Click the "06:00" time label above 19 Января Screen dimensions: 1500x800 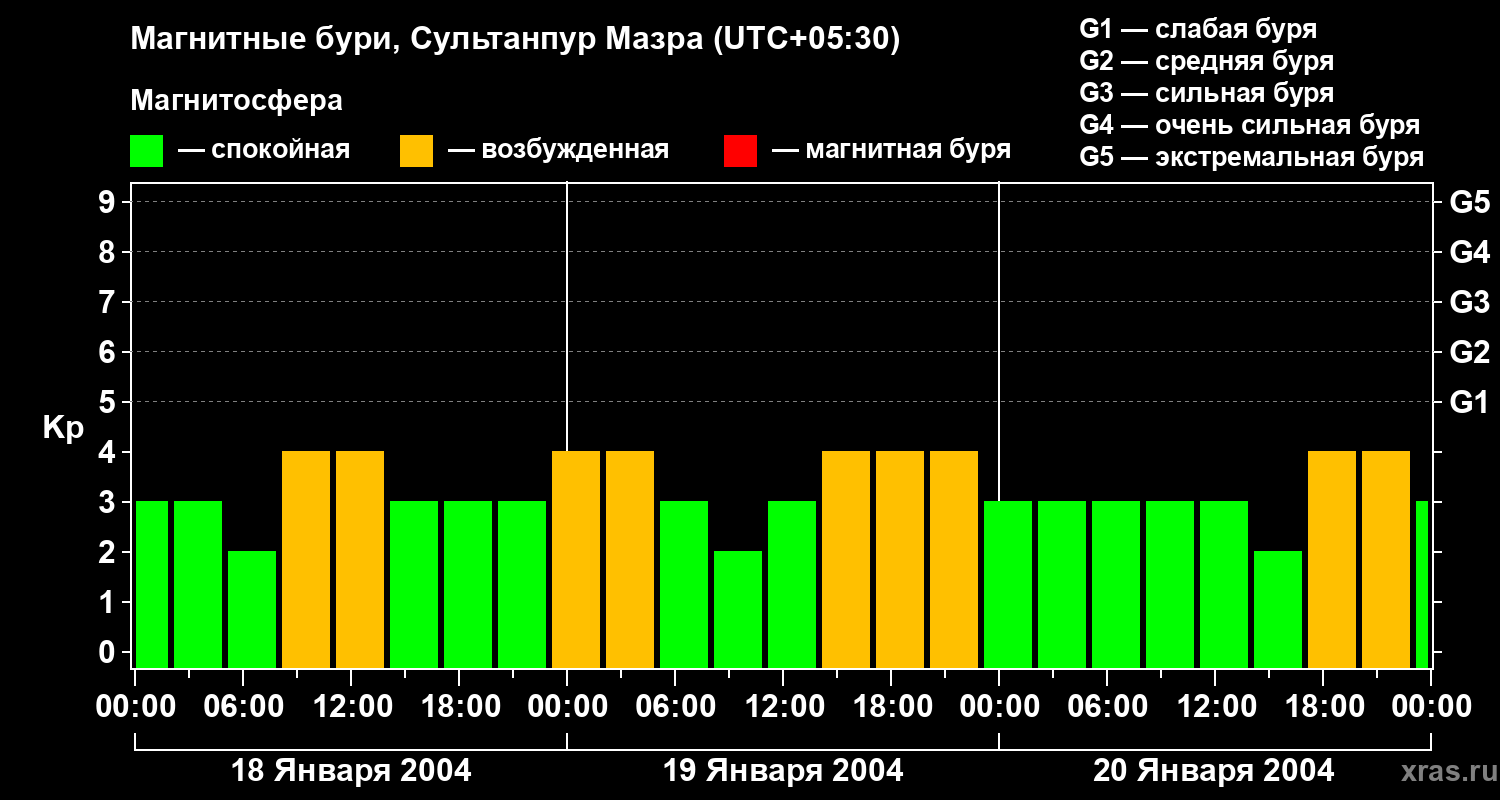pyautogui.click(x=675, y=707)
